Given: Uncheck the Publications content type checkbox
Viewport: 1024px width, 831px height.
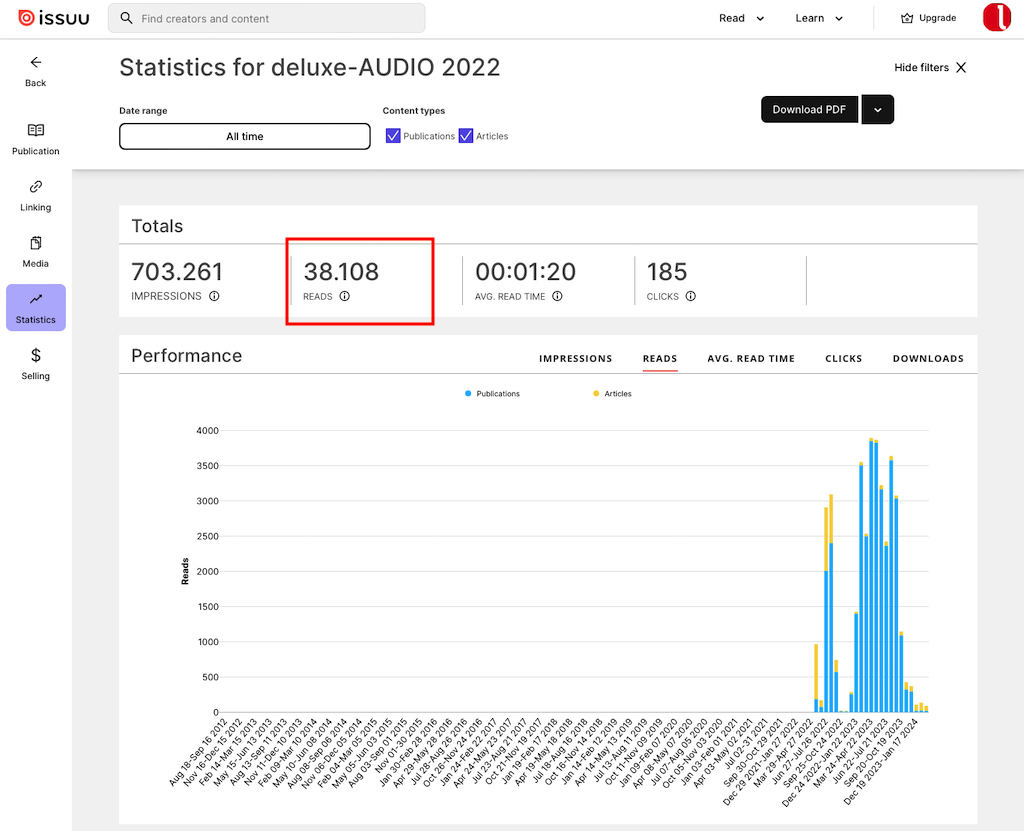Looking at the screenshot, I should point(393,136).
